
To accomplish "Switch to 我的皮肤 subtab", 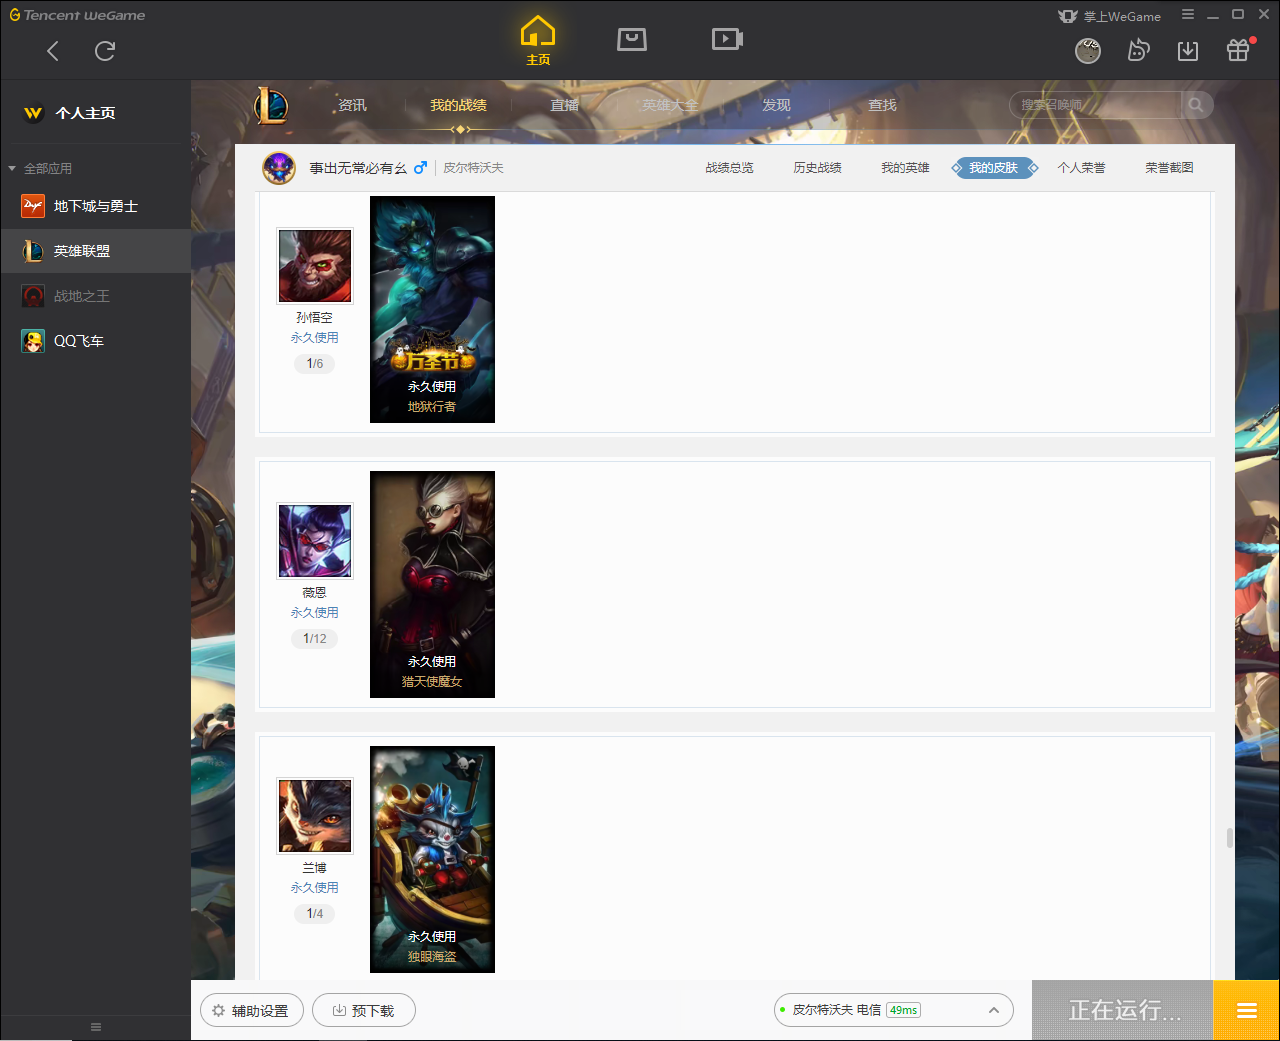I will point(994,168).
